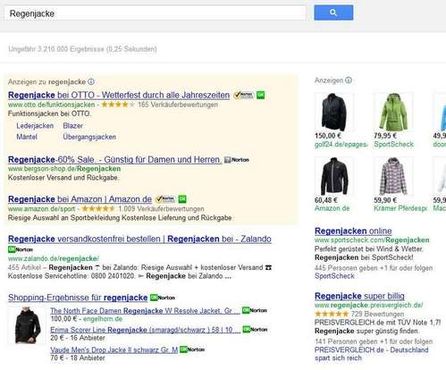Click 20 € - 16 Anbieter text
This screenshot has height=370, width=446.
(x=78, y=338)
